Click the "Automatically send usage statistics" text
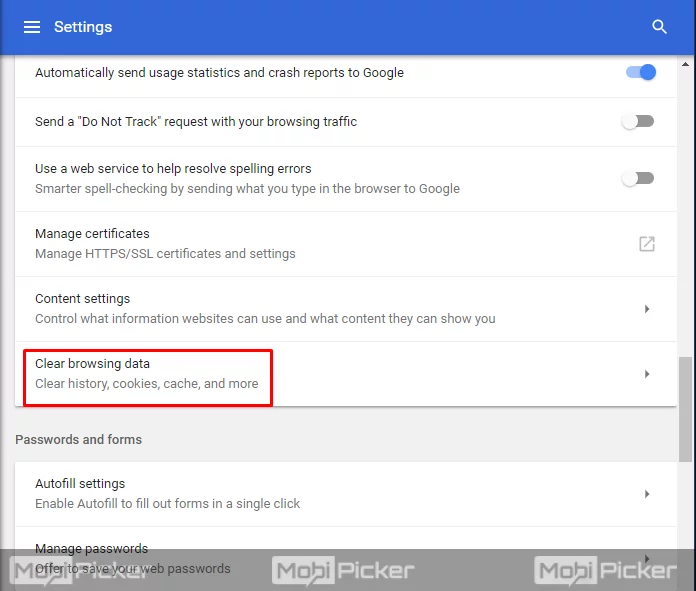This screenshot has height=591, width=696. click(x=219, y=73)
